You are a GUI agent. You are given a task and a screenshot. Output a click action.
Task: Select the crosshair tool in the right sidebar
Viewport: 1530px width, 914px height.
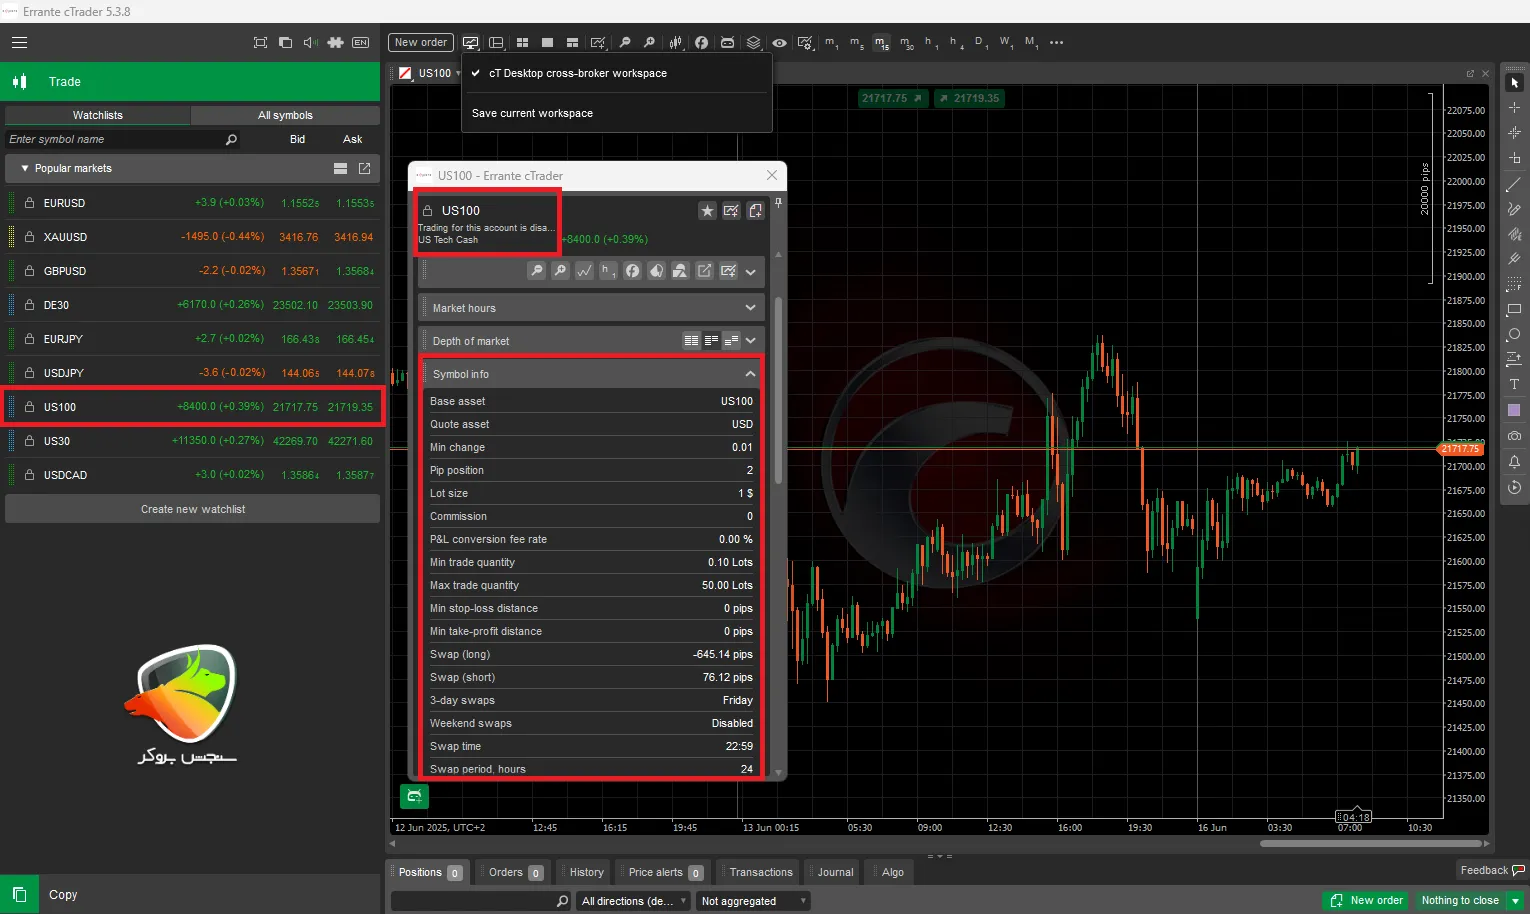(x=1513, y=107)
